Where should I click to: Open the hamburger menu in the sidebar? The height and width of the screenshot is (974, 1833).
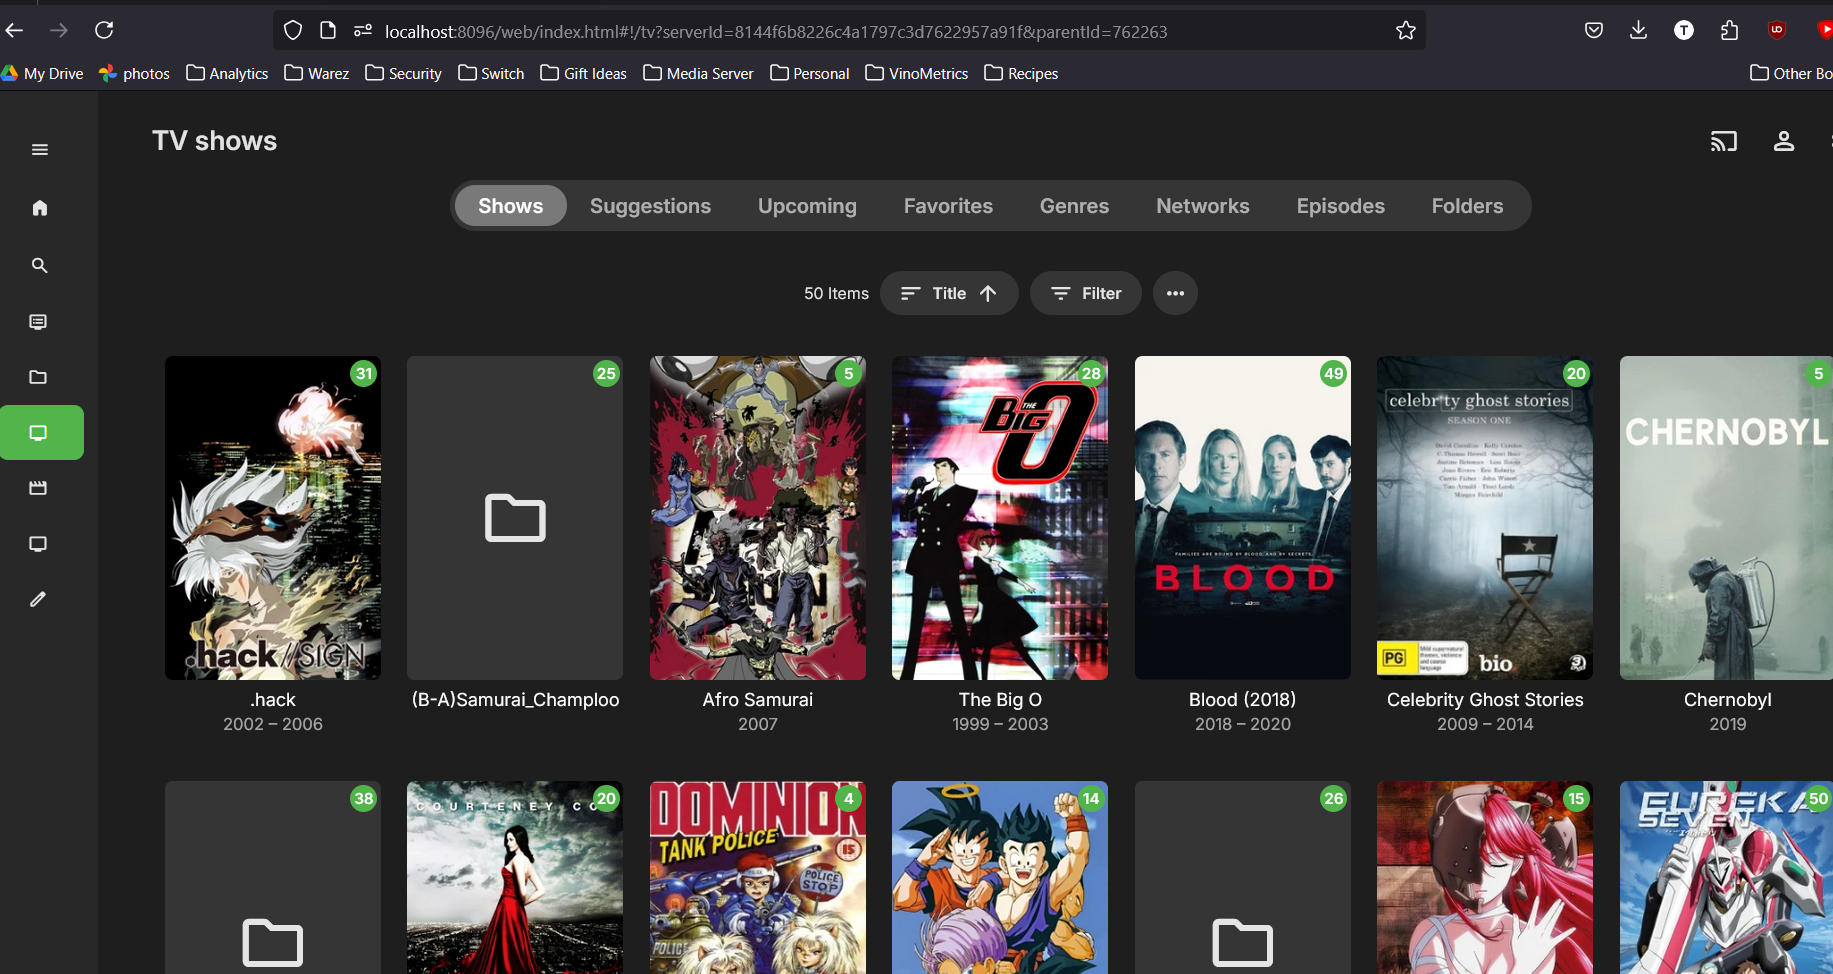pyautogui.click(x=40, y=150)
